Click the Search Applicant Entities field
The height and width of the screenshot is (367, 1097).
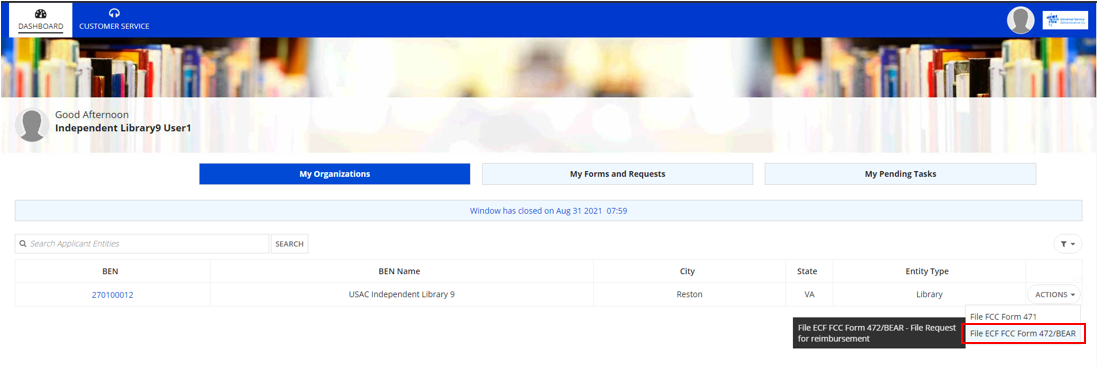point(142,244)
